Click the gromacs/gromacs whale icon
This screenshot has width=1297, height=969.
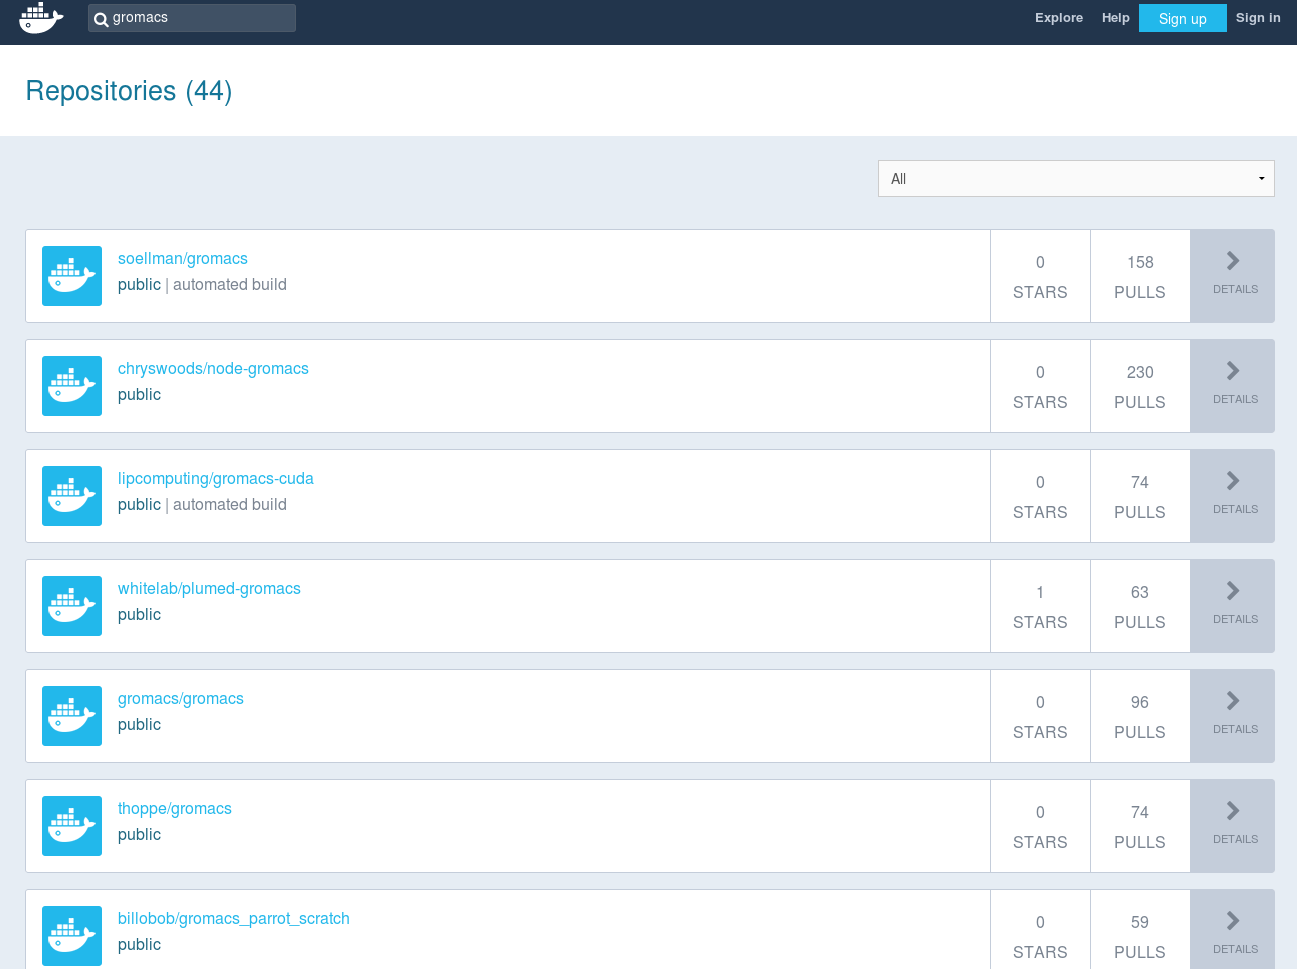[x=72, y=716]
